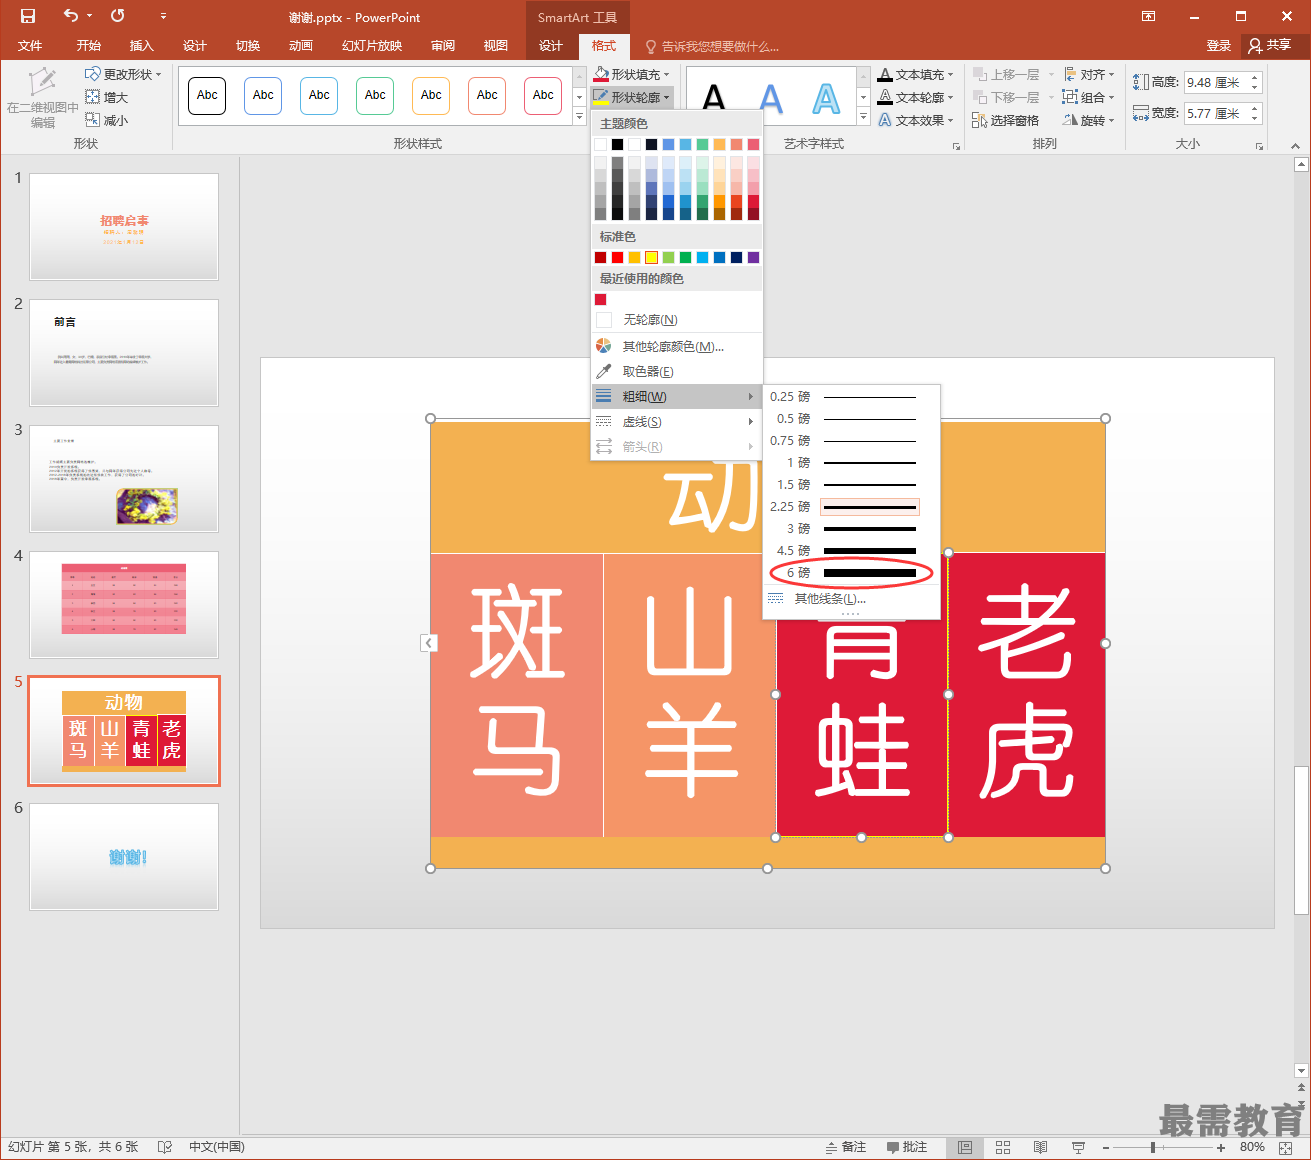Screen dimensions: 1311x1160
Task: Click the 共享 share button
Action: pyautogui.click(x=1270, y=45)
